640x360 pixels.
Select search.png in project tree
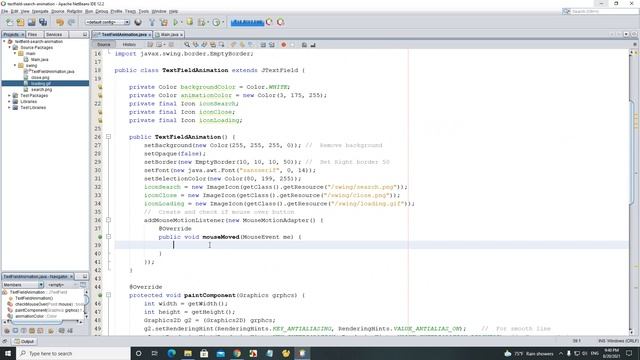41,89
